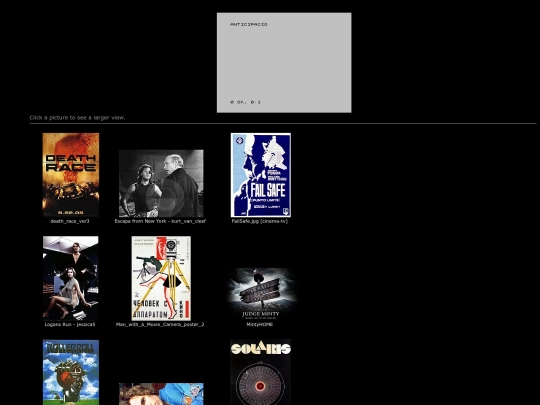Click the Man_with_a_Movie_Camera_poster_2 caption
The height and width of the screenshot is (405, 540).
(160, 324)
